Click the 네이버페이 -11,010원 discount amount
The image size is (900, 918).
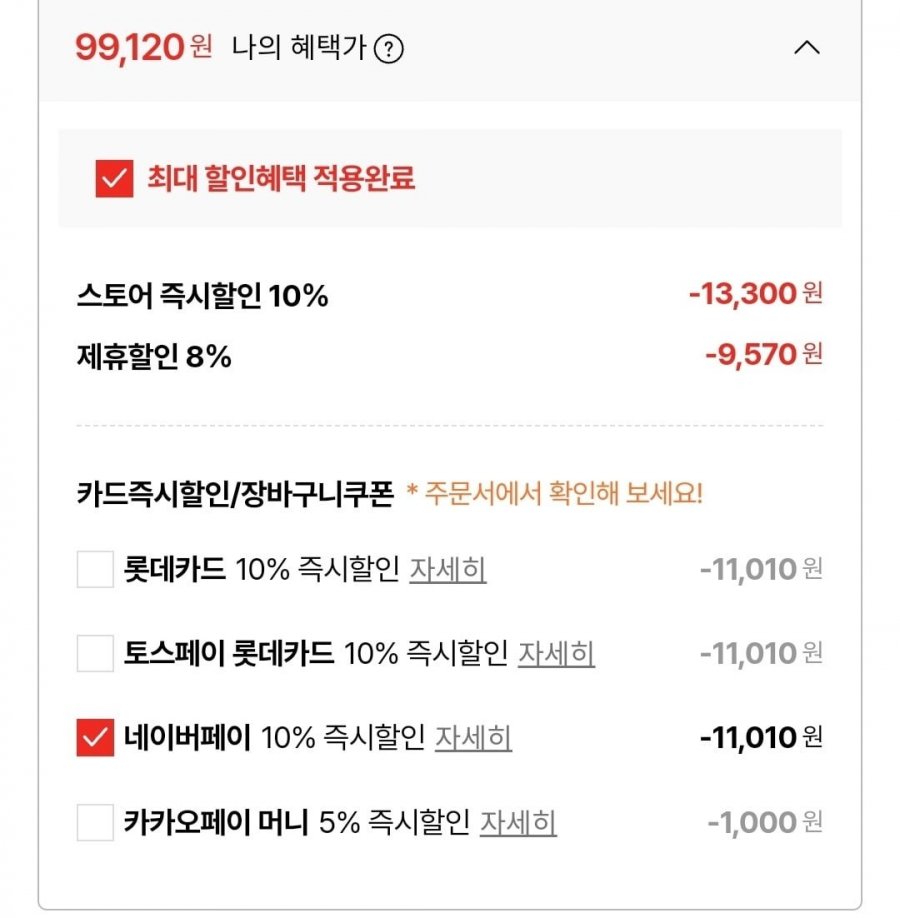760,738
